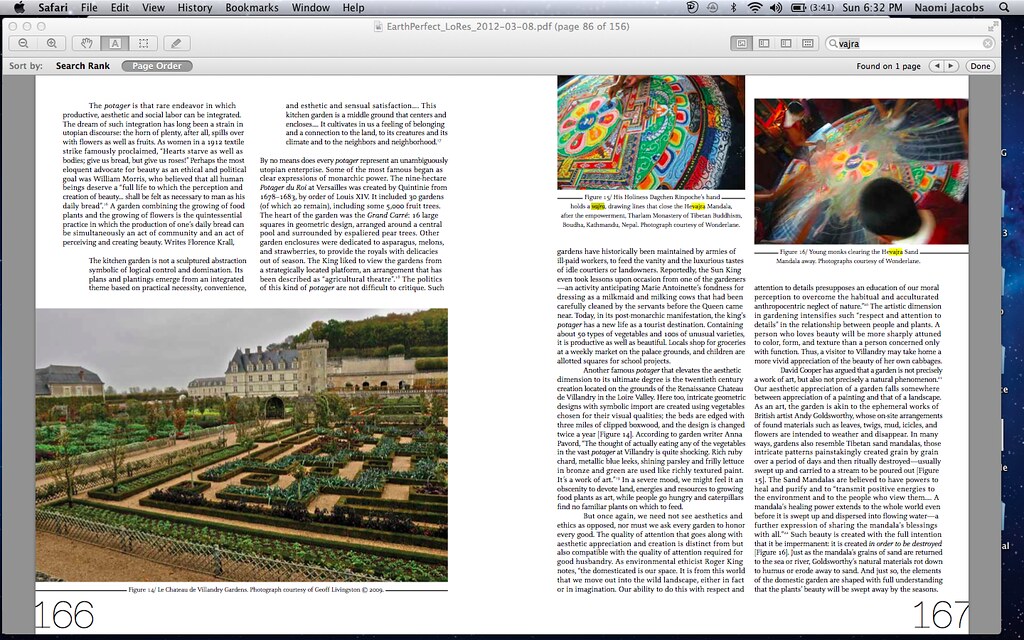
Task: Zoom in on the PDF page
Action: click(52, 44)
